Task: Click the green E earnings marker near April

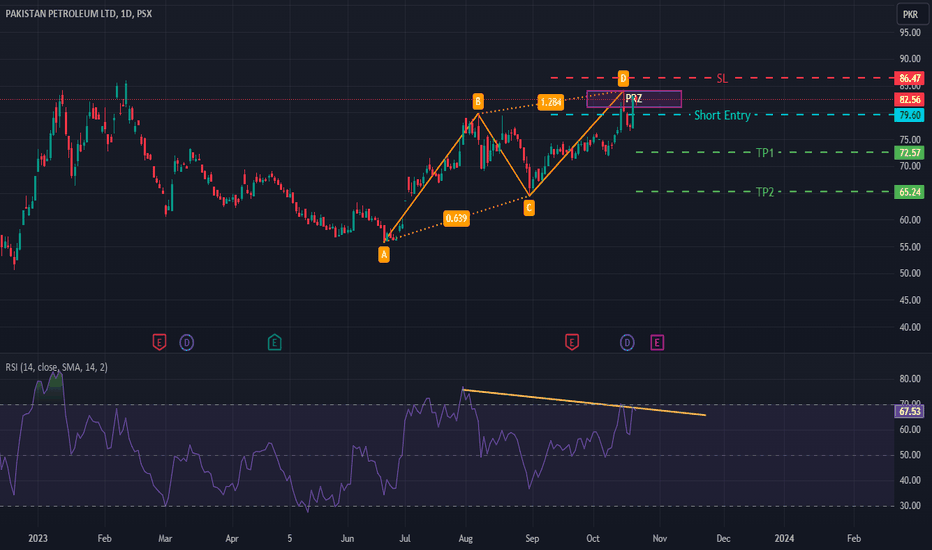Action: point(274,342)
